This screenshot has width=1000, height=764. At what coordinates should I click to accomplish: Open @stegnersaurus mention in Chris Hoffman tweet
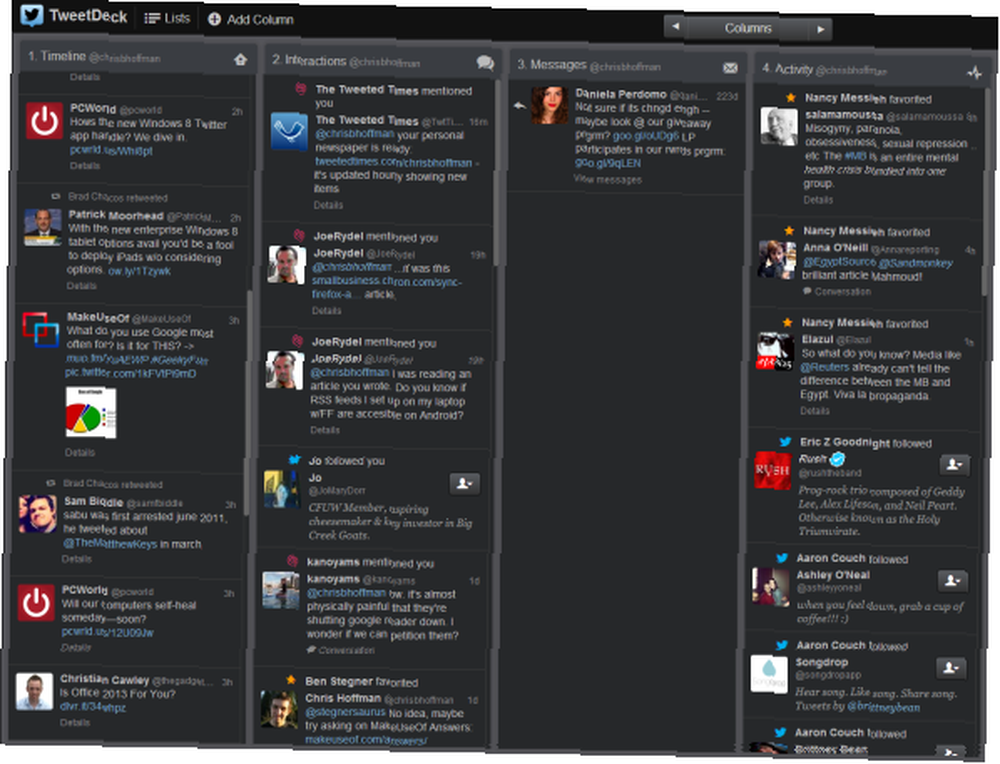(x=345, y=712)
